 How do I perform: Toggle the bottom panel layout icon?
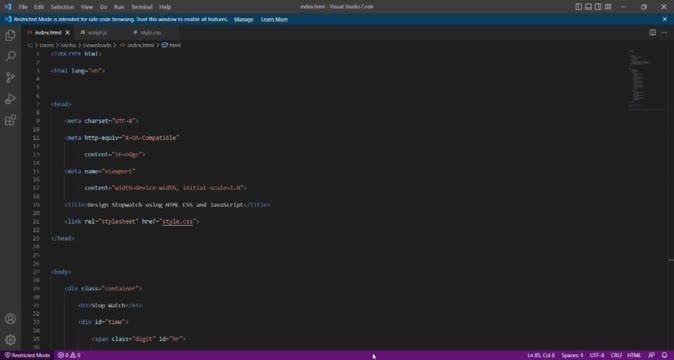(x=588, y=7)
